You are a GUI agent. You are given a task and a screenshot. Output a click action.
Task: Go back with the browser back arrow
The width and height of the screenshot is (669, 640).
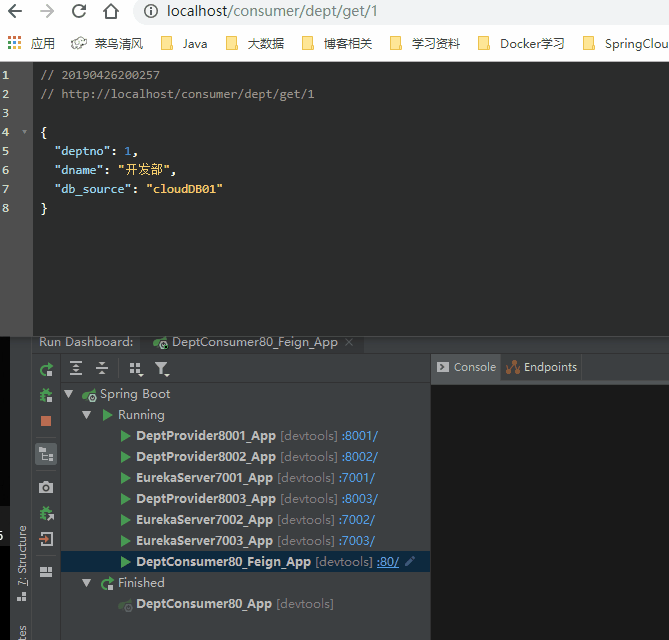15,11
